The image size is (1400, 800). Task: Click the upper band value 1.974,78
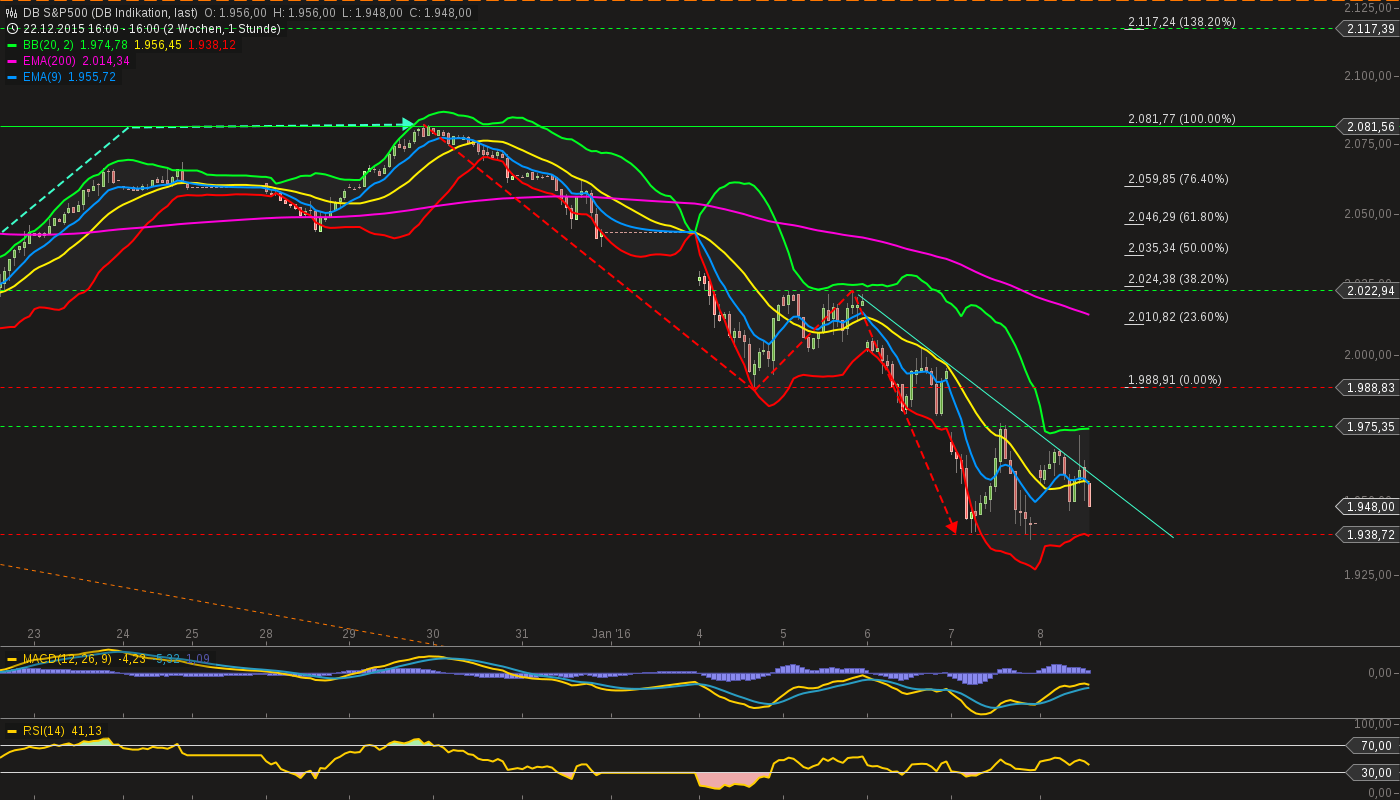pyautogui.click(x=104, y=45)
